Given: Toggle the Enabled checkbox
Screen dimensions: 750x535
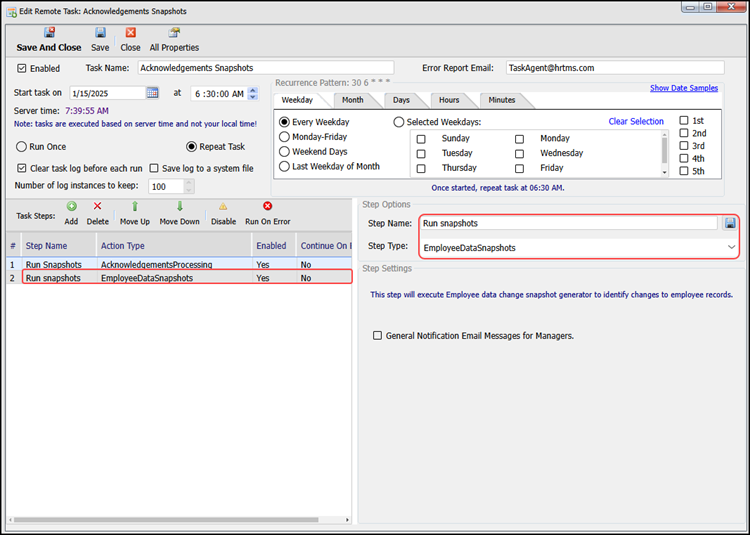Looking at the screenshot, I should [23, 69].
